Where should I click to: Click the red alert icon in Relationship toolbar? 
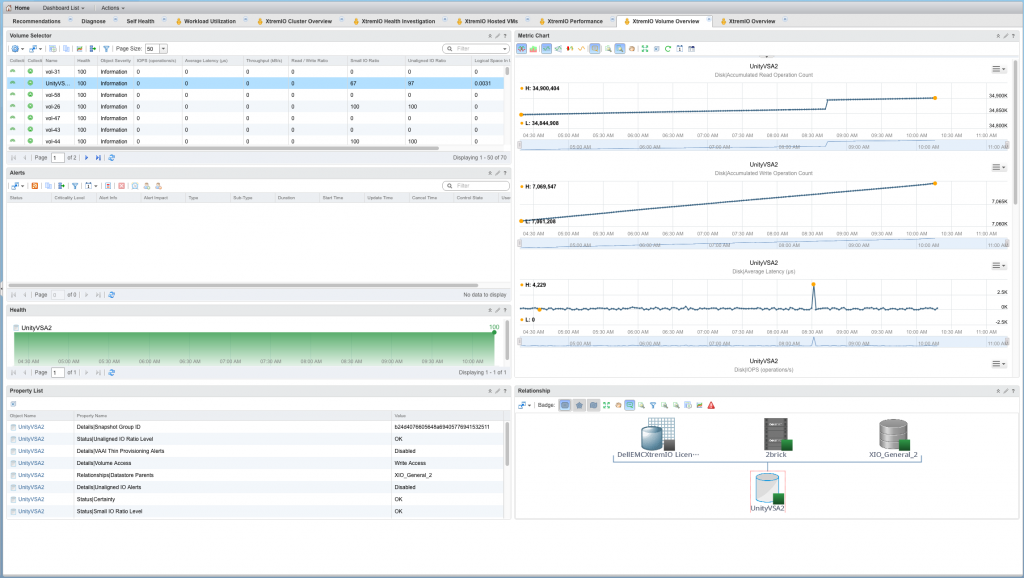click(711, 405)
